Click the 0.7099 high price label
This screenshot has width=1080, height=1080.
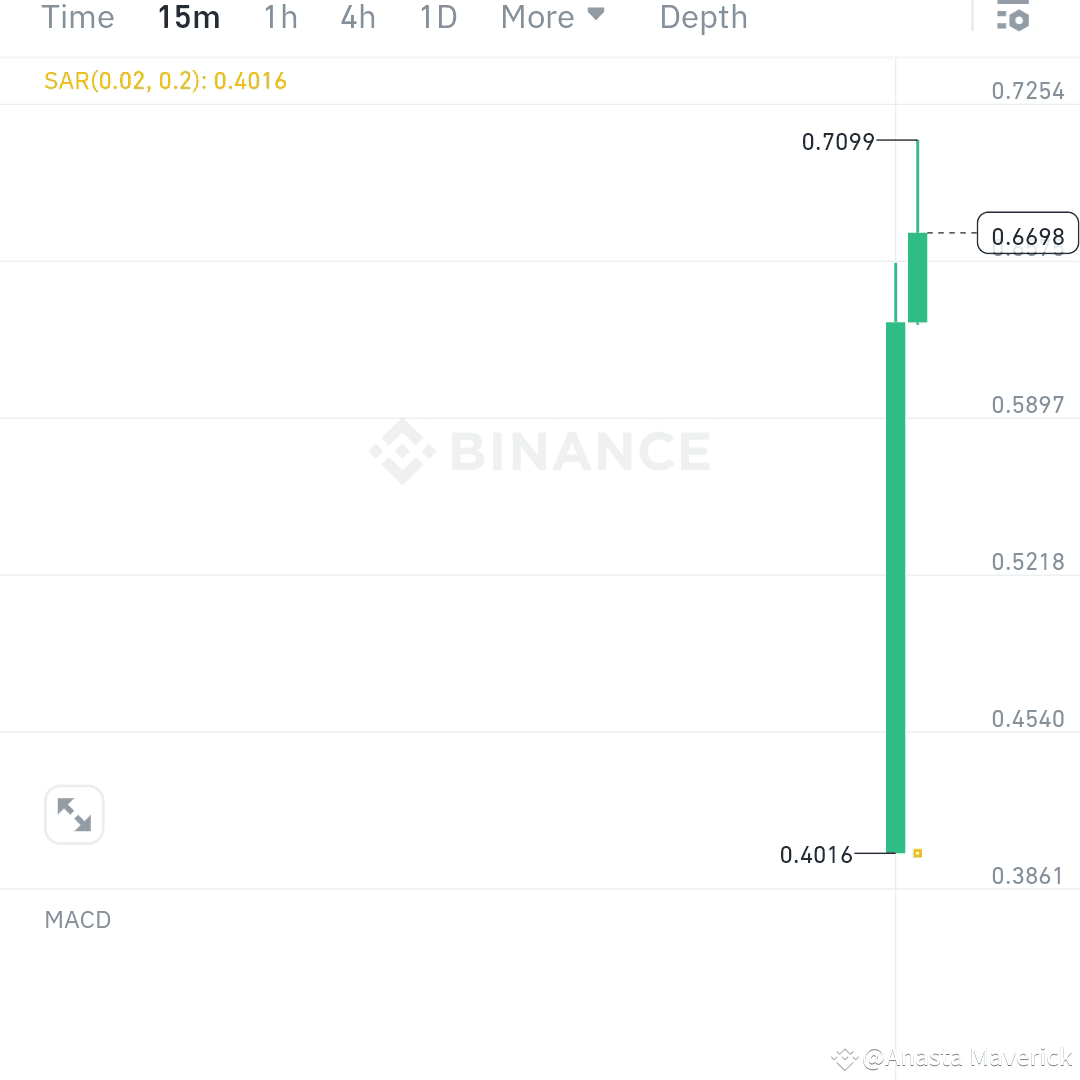840,142
